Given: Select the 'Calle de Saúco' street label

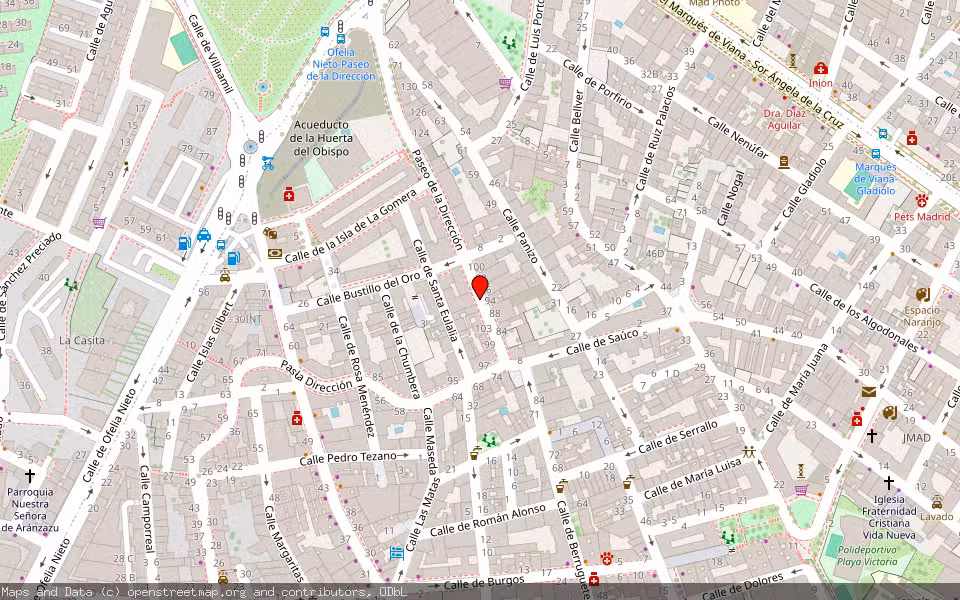Looking at the screenshot, I should (602, 342).
